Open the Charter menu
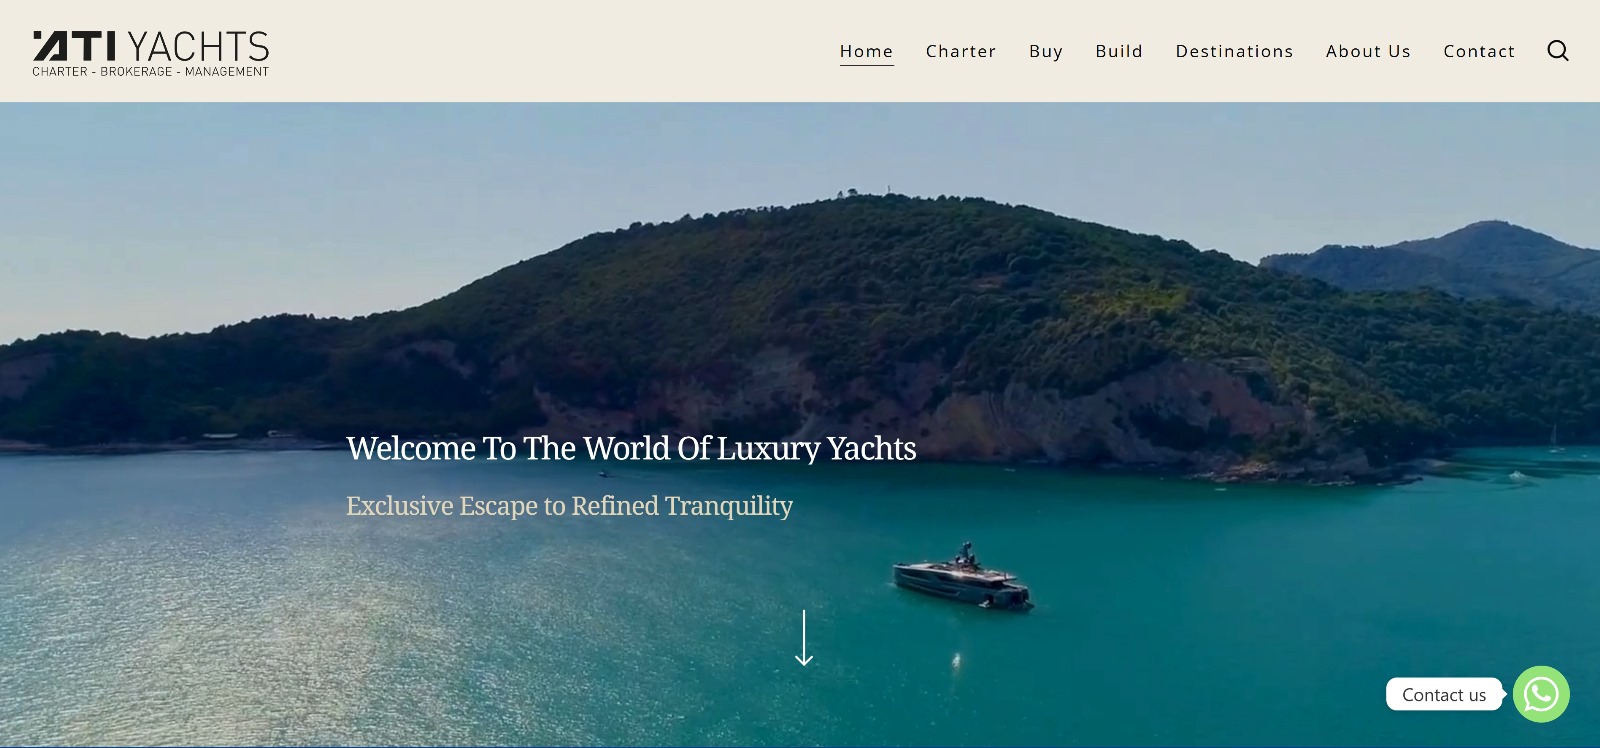 point(961,51)
